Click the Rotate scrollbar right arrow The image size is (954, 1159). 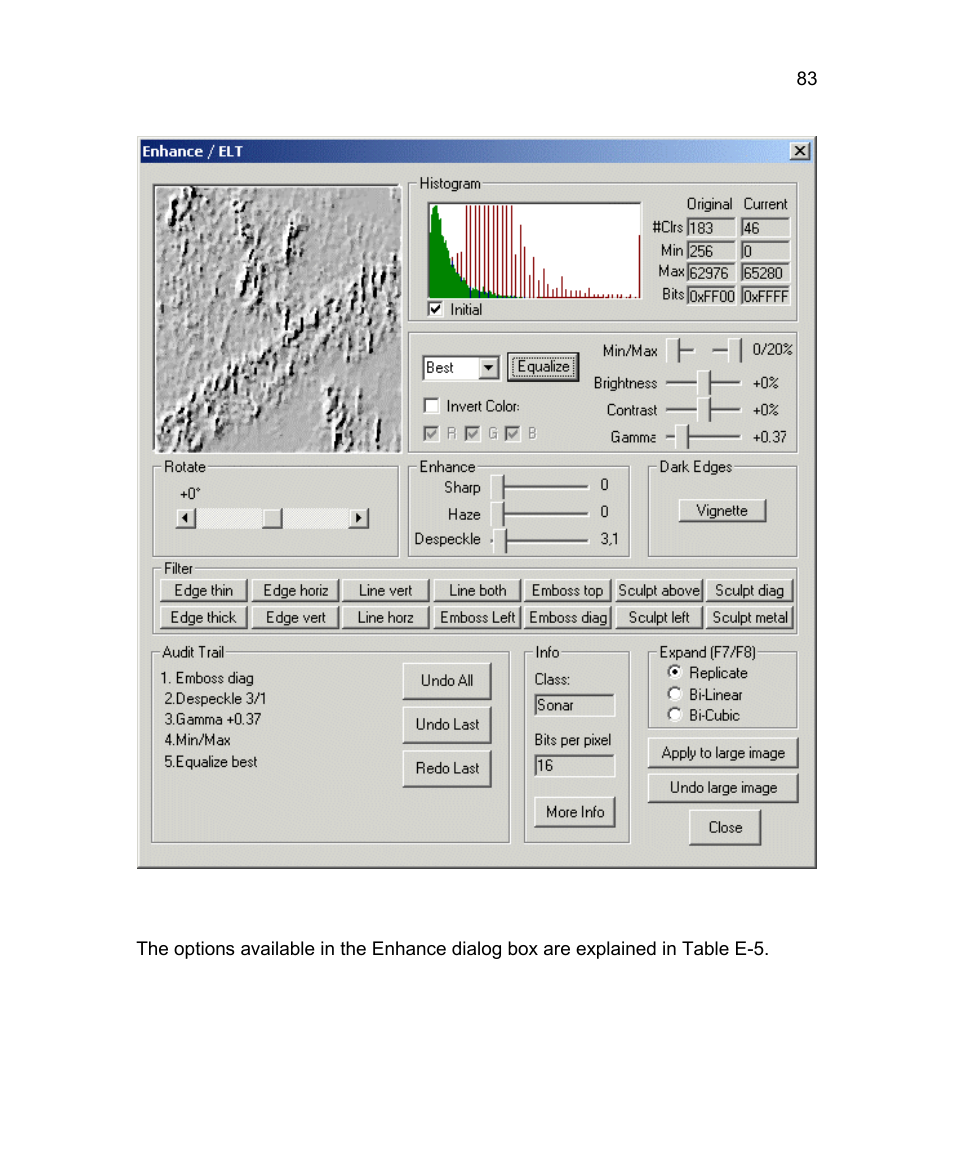coord(358,518)
